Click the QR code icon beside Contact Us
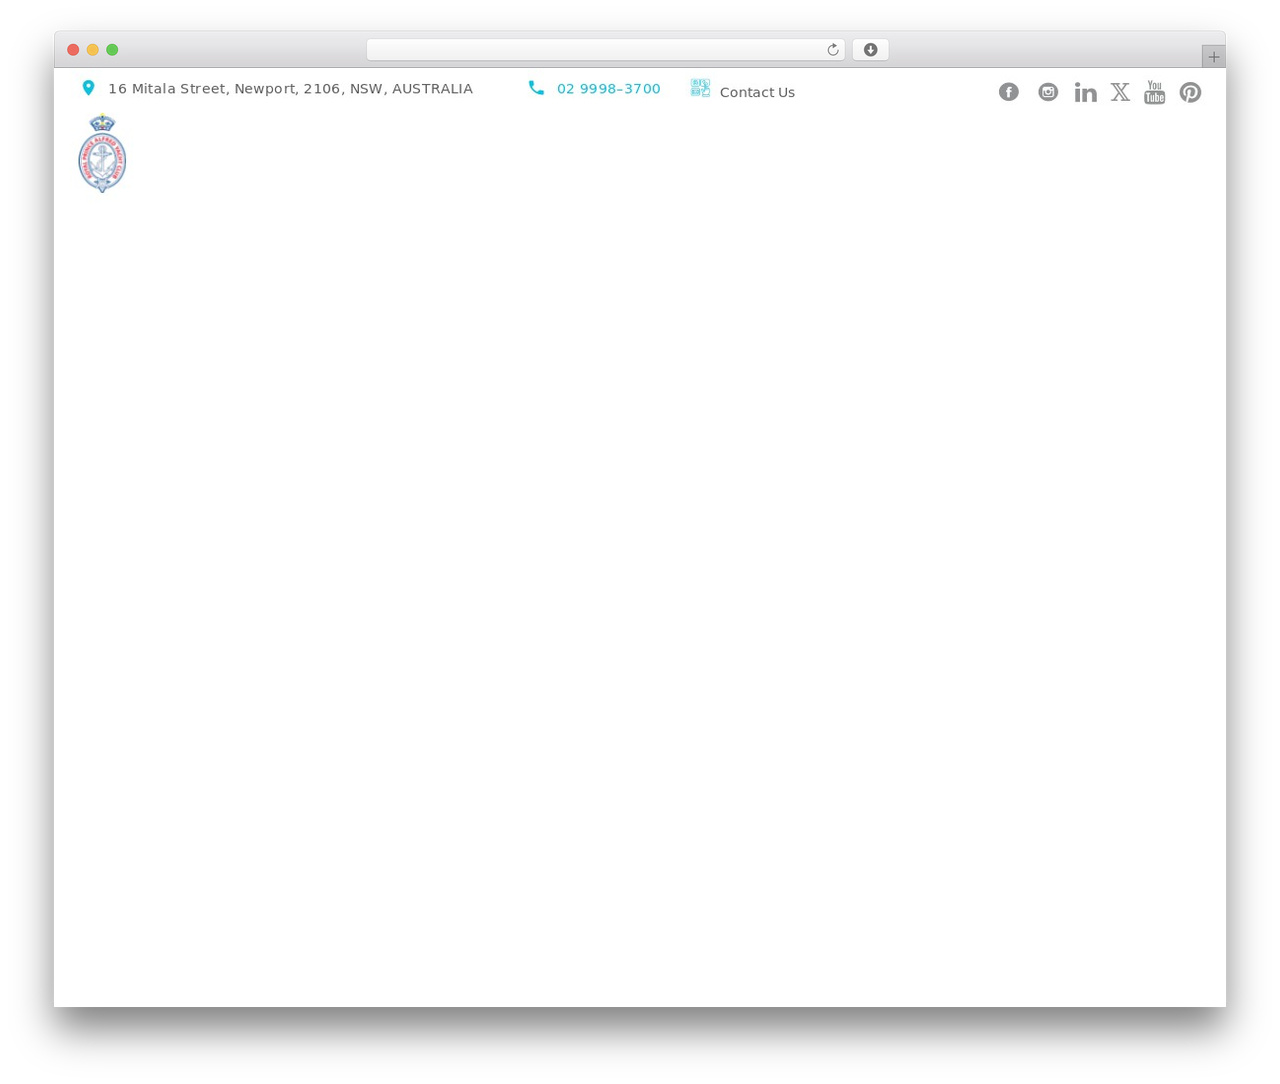The image size is (1280, 1084). click(700, 88)
